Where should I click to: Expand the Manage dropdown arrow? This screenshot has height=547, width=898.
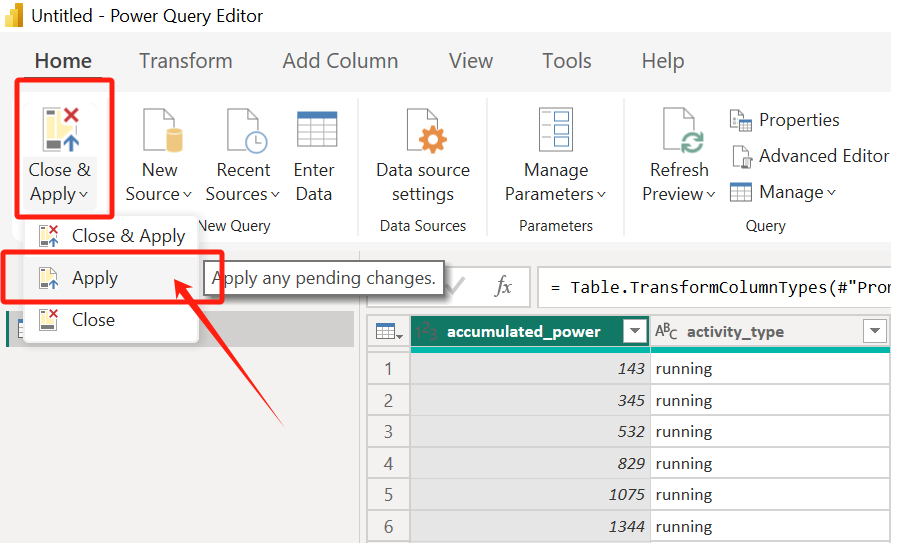click(x=831, y=192)
